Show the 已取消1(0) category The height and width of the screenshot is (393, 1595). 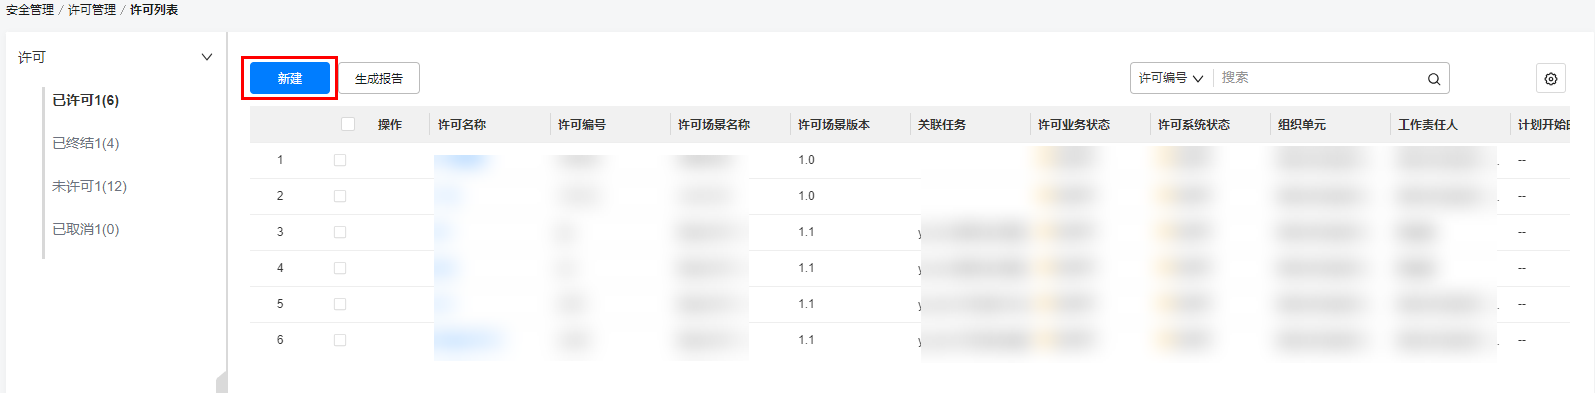86,229
